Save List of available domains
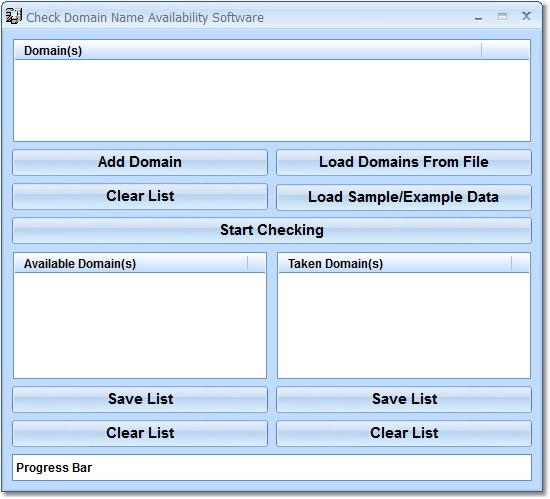The height and width of the screenshot is (499, 550). [140, 399]
